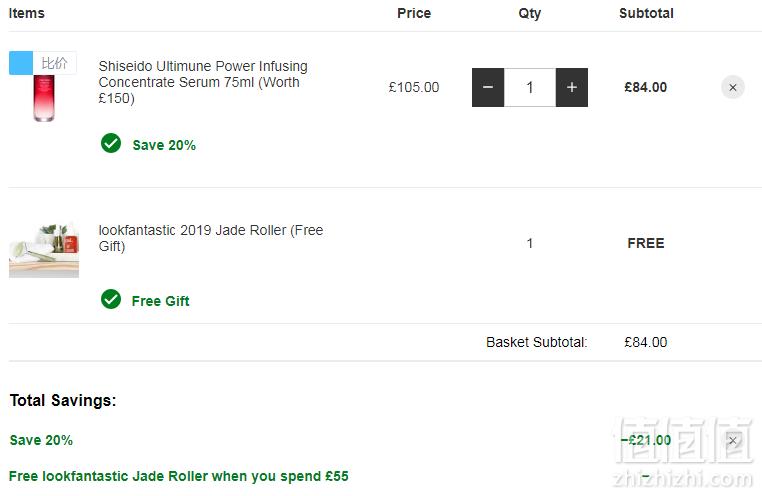Image resolution: width=762 pixels, height=496 pixels.
Task: Click the Shiseido serum bottle thumbnail
Action: pyautogui.click(x=44, y=98)
